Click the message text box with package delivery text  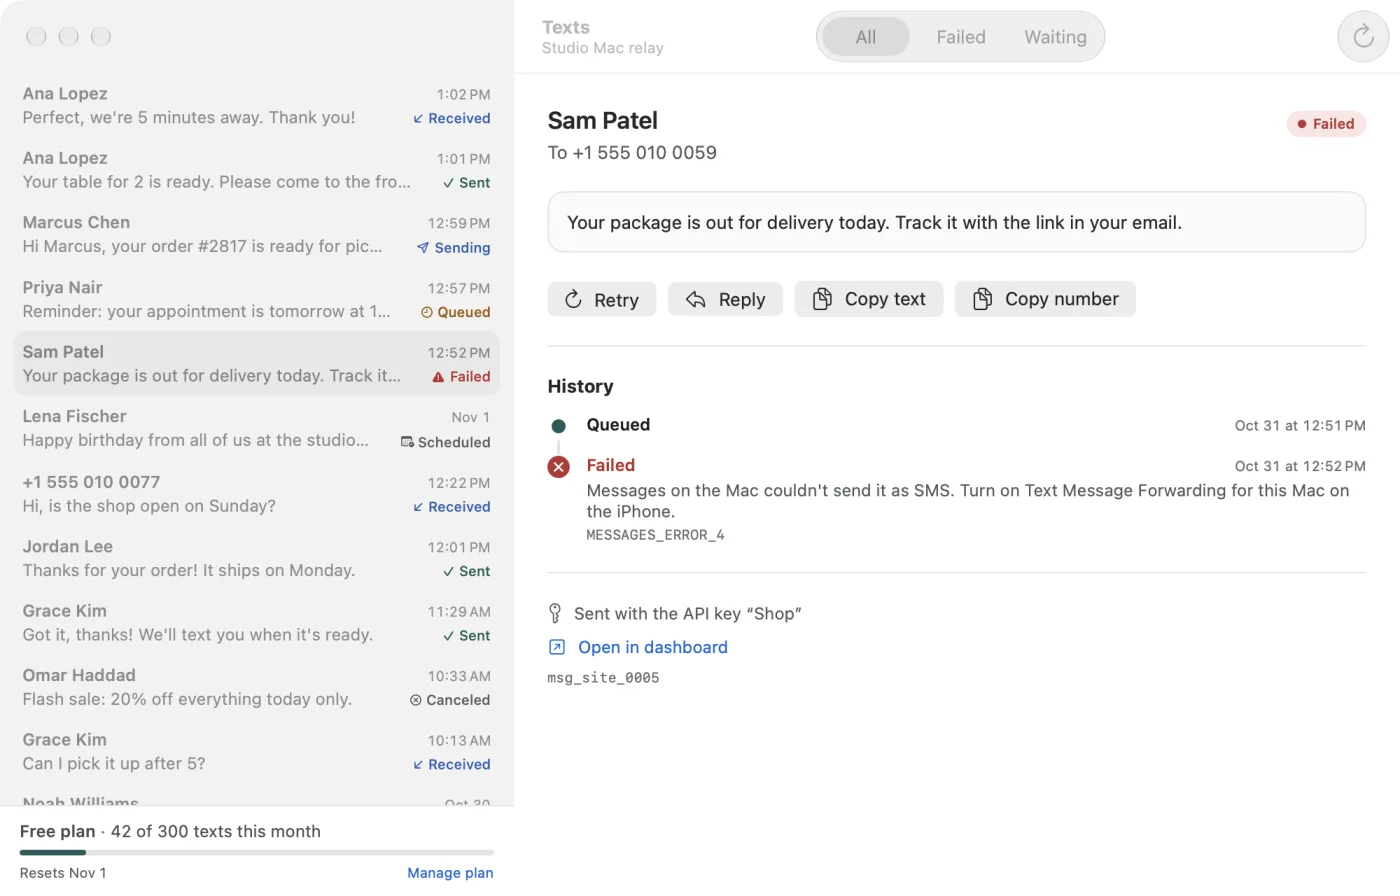tap(956, 222)
